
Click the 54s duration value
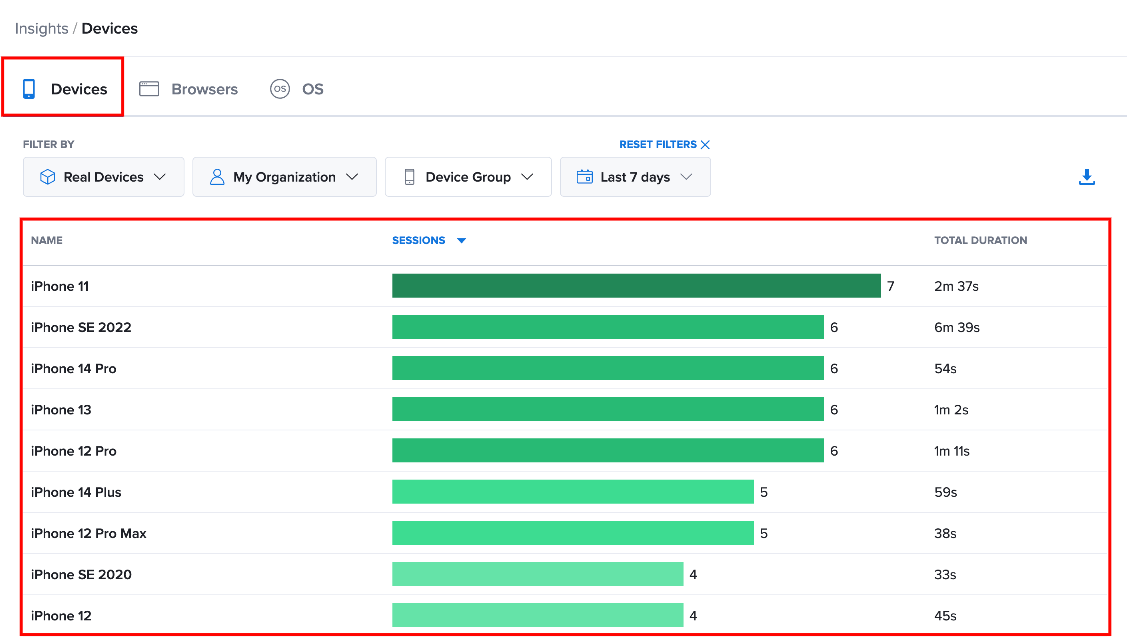pos(945,369)
